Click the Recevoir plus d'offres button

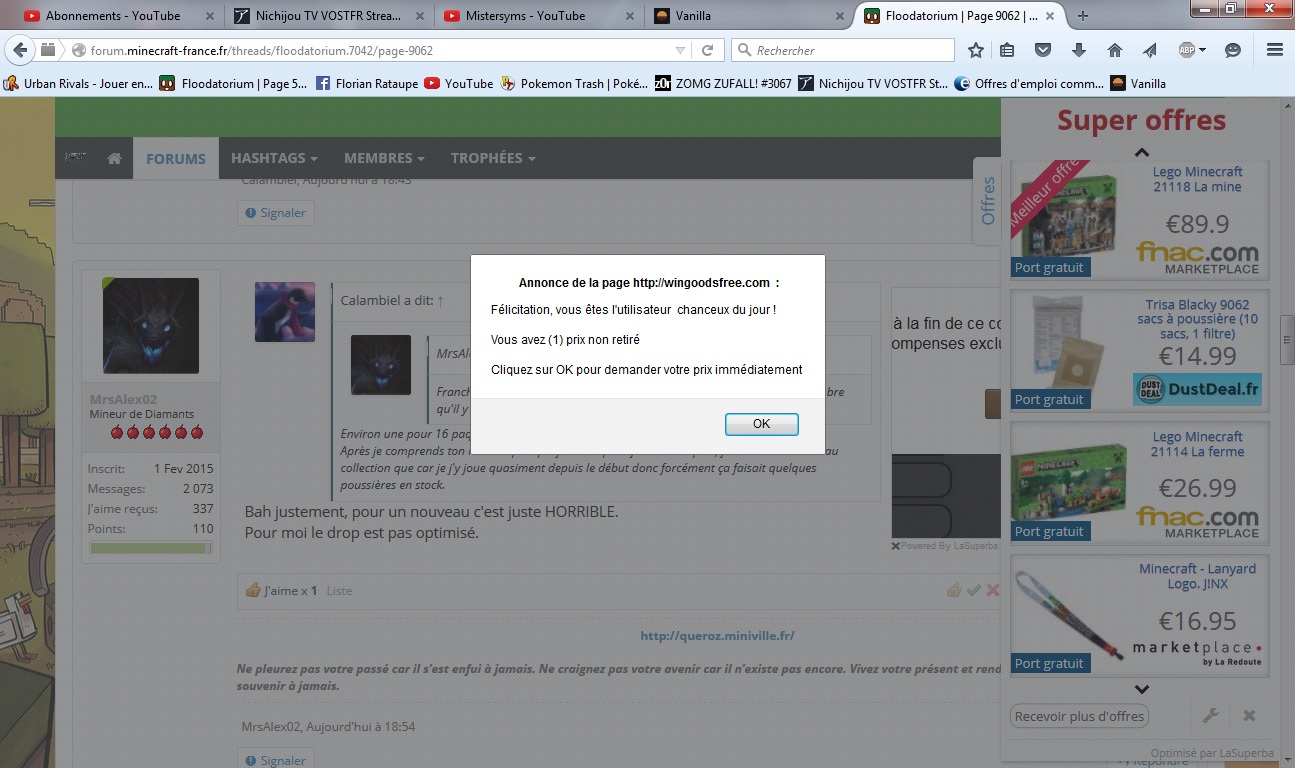point(1079,716)
